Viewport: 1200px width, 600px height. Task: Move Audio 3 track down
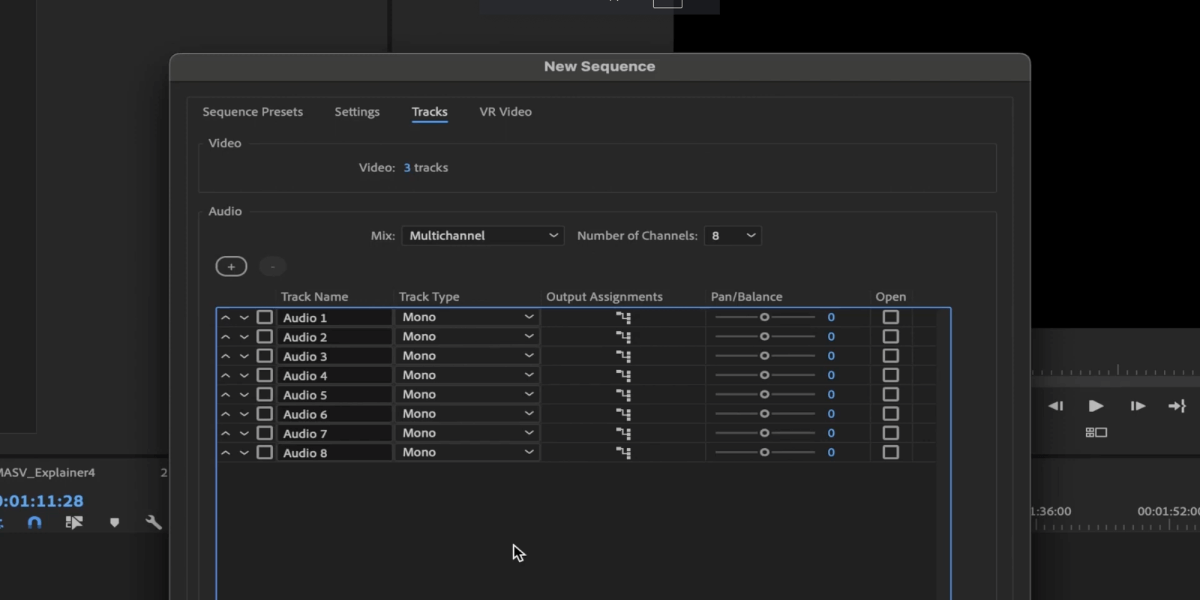coord(244,356)
